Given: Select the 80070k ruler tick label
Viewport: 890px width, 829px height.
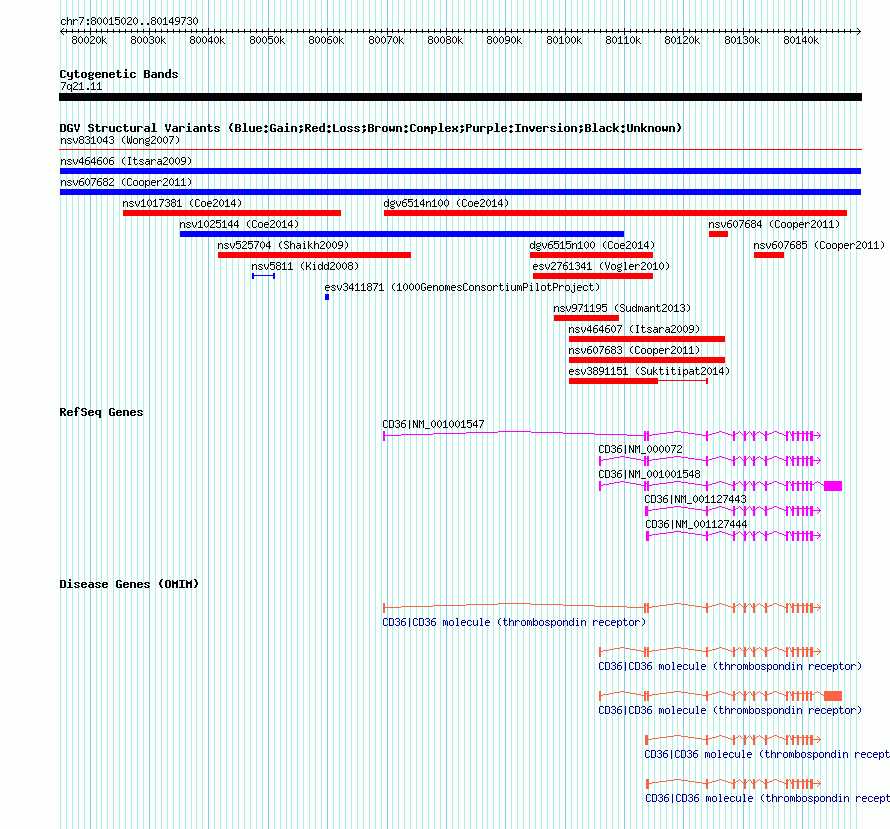Looking at the screenshot, I should (386, 40).
